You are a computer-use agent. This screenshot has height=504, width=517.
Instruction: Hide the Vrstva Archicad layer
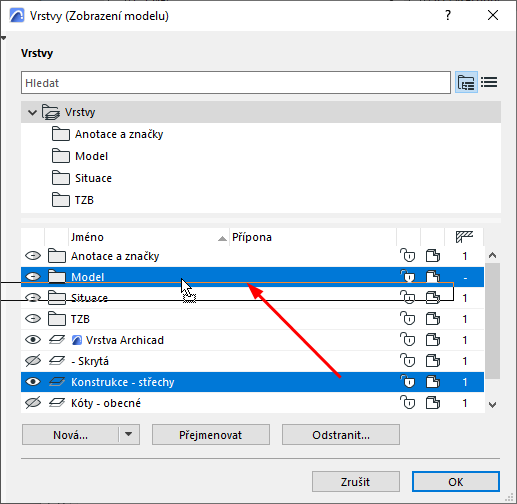coord(33,340)
